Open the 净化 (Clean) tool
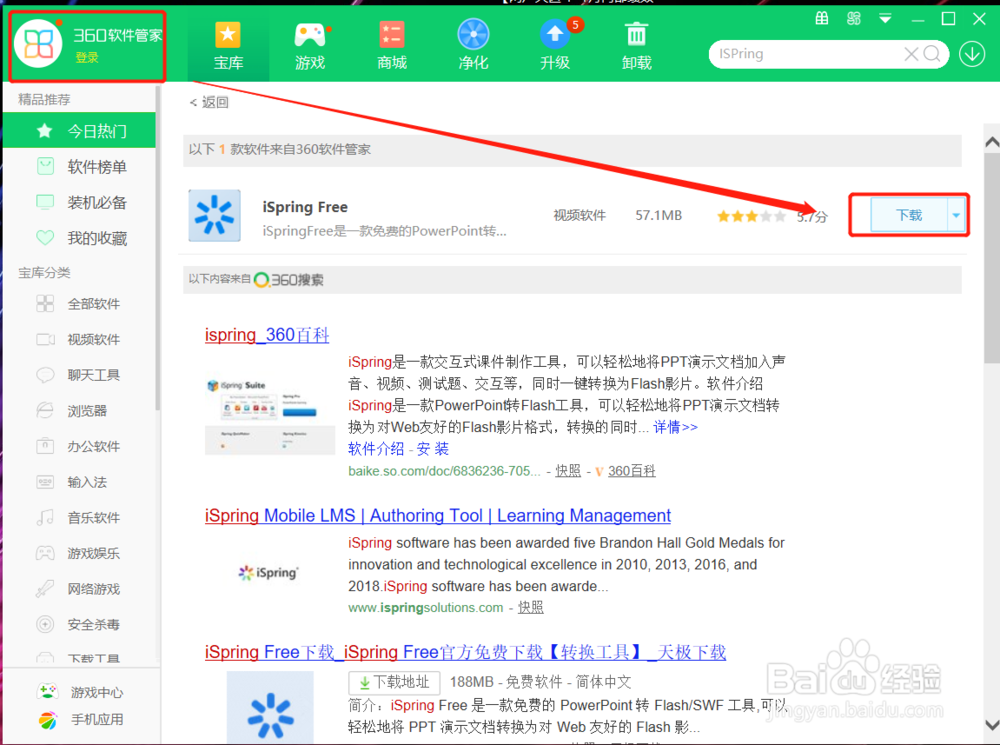The image size is (1000, 745). coord(472,44)
